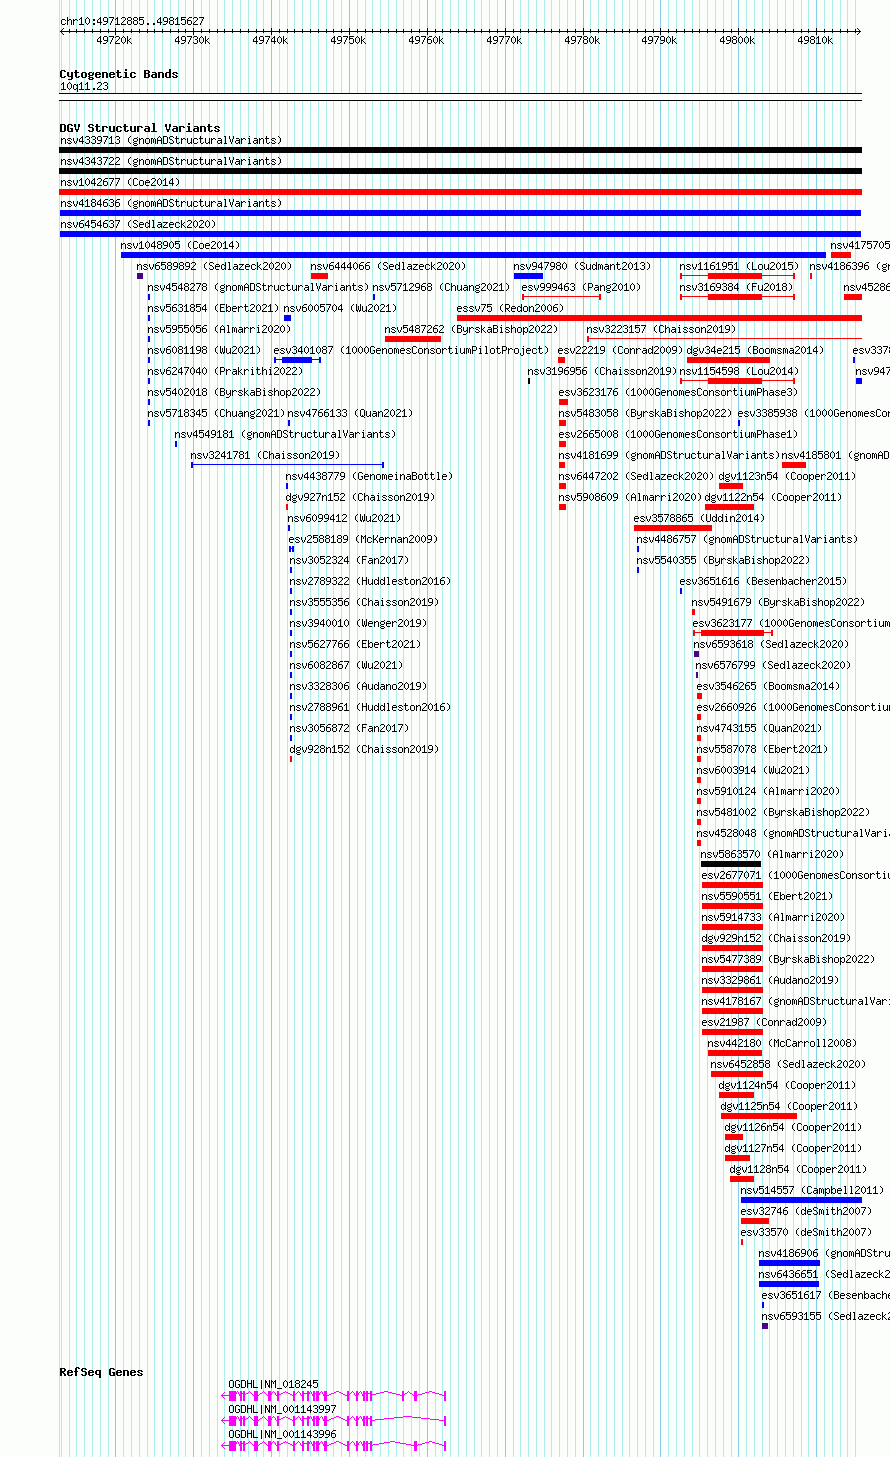890x1457 pixels.
Task: Open OGDHL NM_001143996 transcript
Action: pyautogui.click(x=283, y=1434)
